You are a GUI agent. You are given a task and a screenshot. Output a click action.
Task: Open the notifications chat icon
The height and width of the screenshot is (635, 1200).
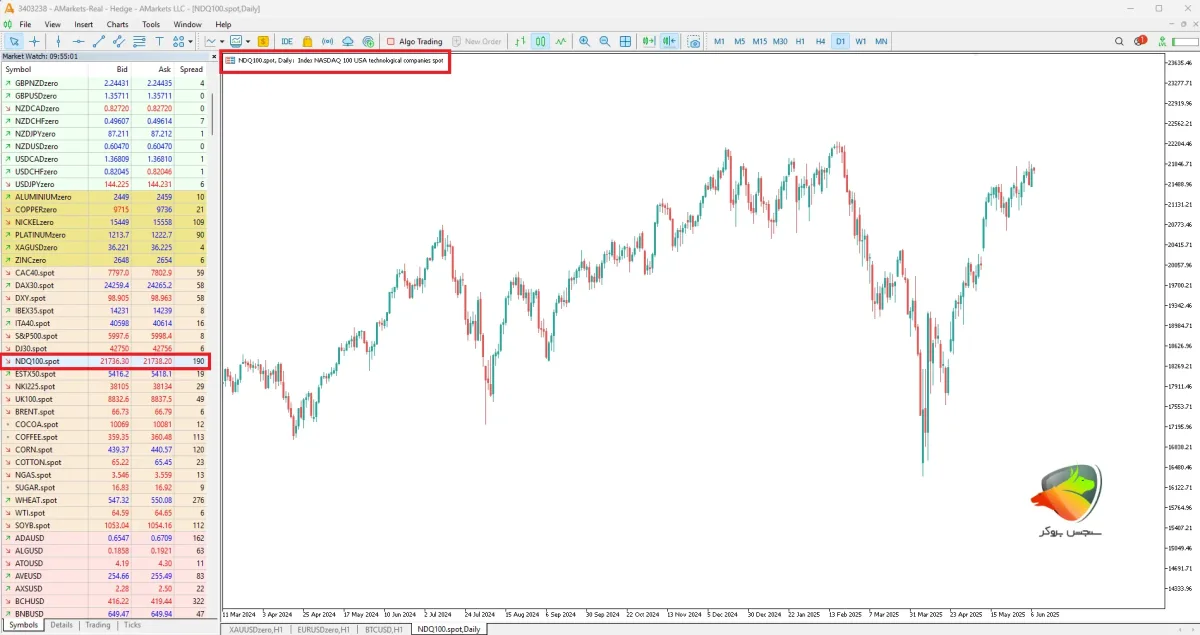pos(1141,41)
